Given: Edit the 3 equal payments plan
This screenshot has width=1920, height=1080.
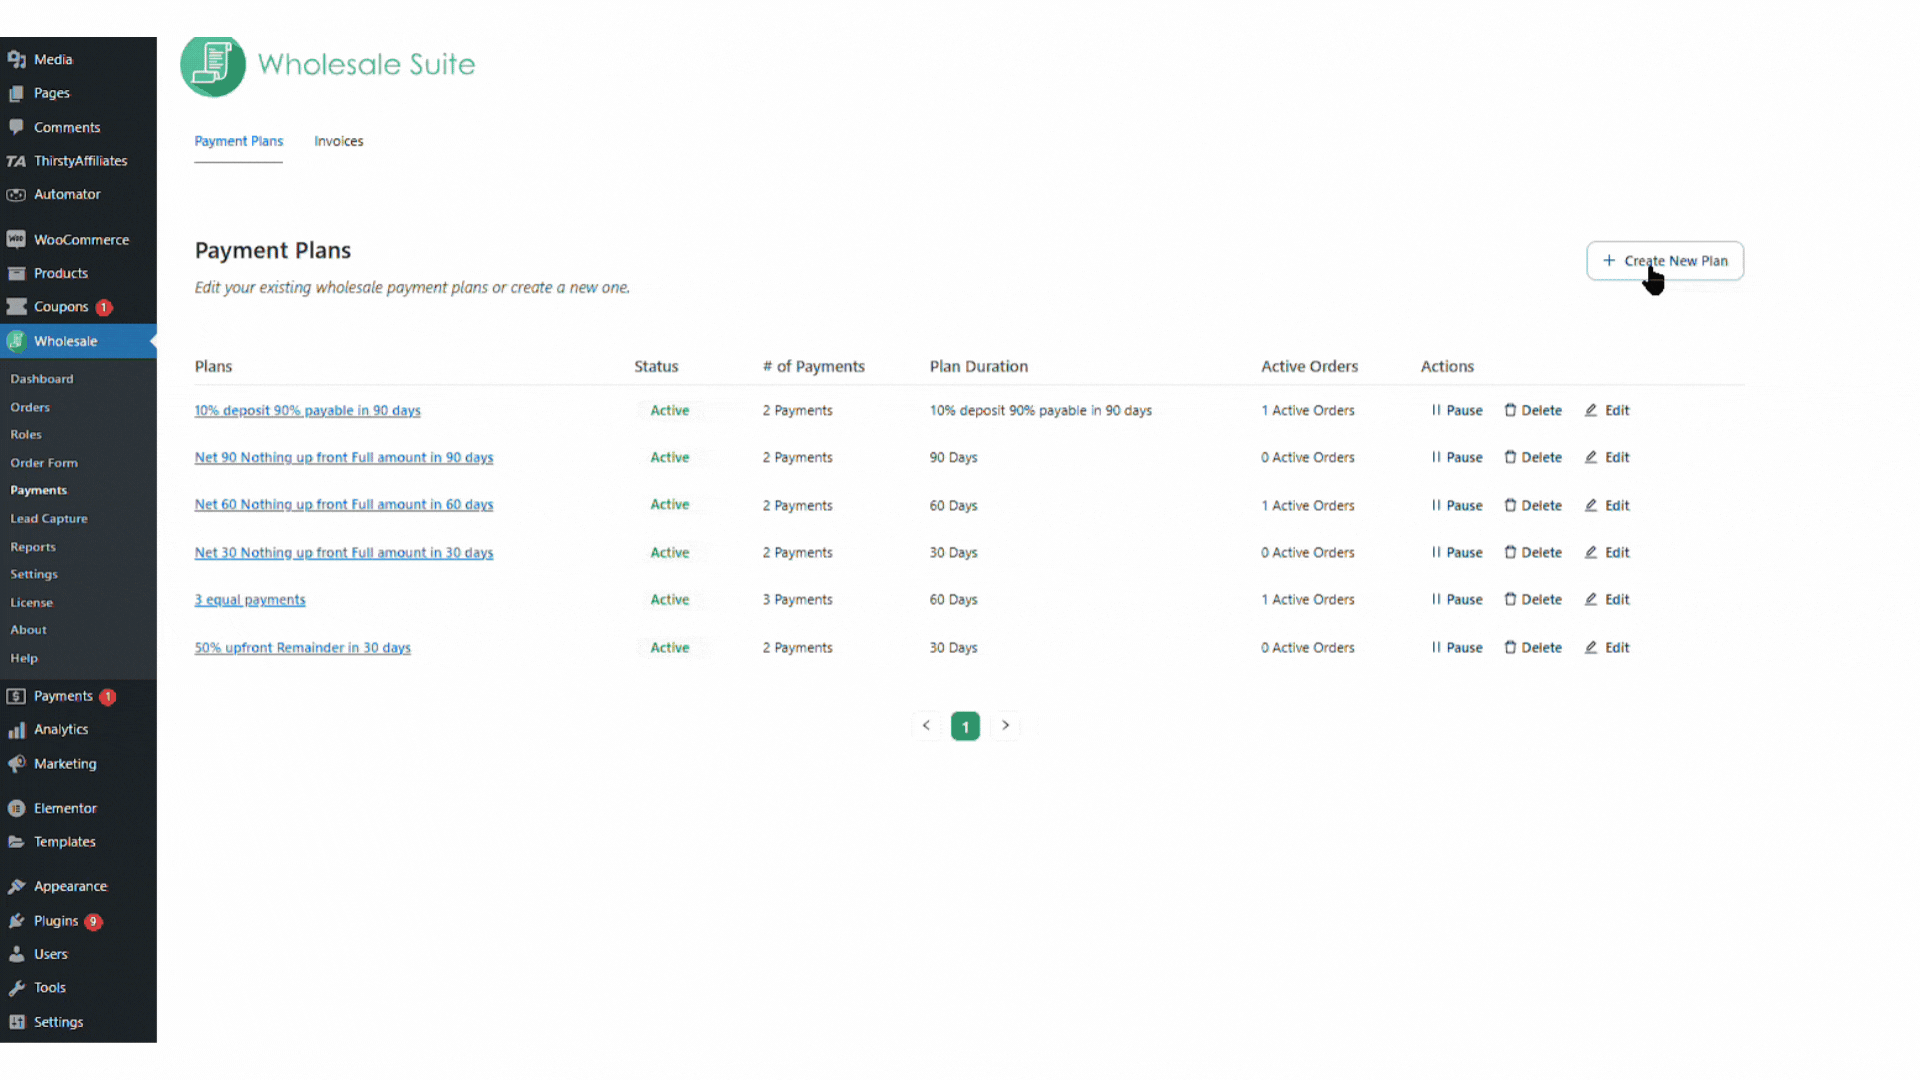Looking at the screenshot, I should coord(1607,600).
